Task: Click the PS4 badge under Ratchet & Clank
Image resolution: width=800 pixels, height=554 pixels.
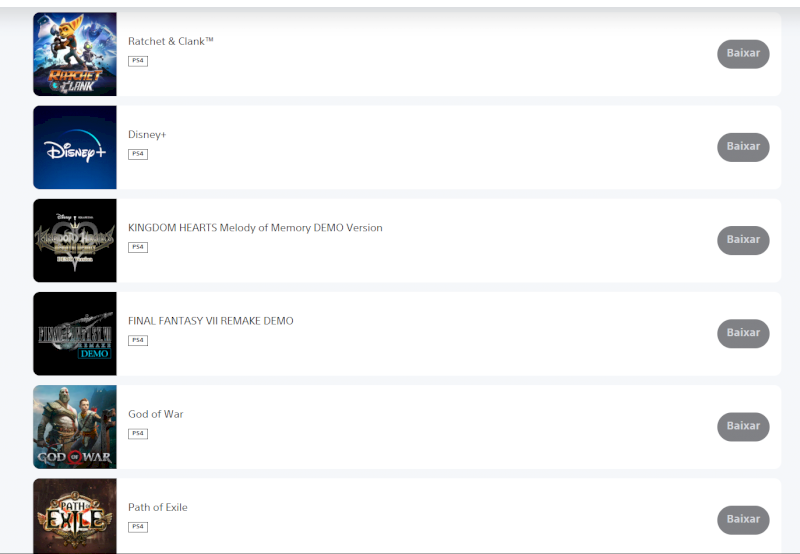Action: (x=138, y=61)
